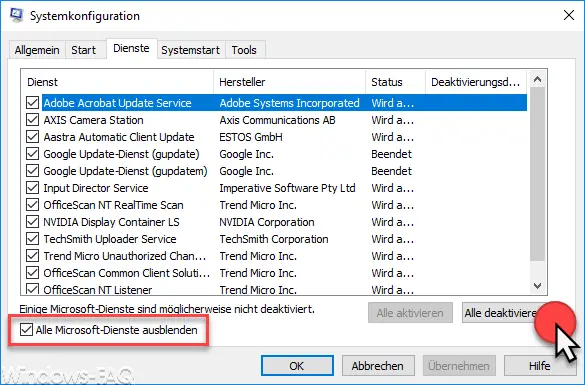
Task: Toggle Input Director Service checkbox
Action: pyautogui.click(x=32, y=188)
